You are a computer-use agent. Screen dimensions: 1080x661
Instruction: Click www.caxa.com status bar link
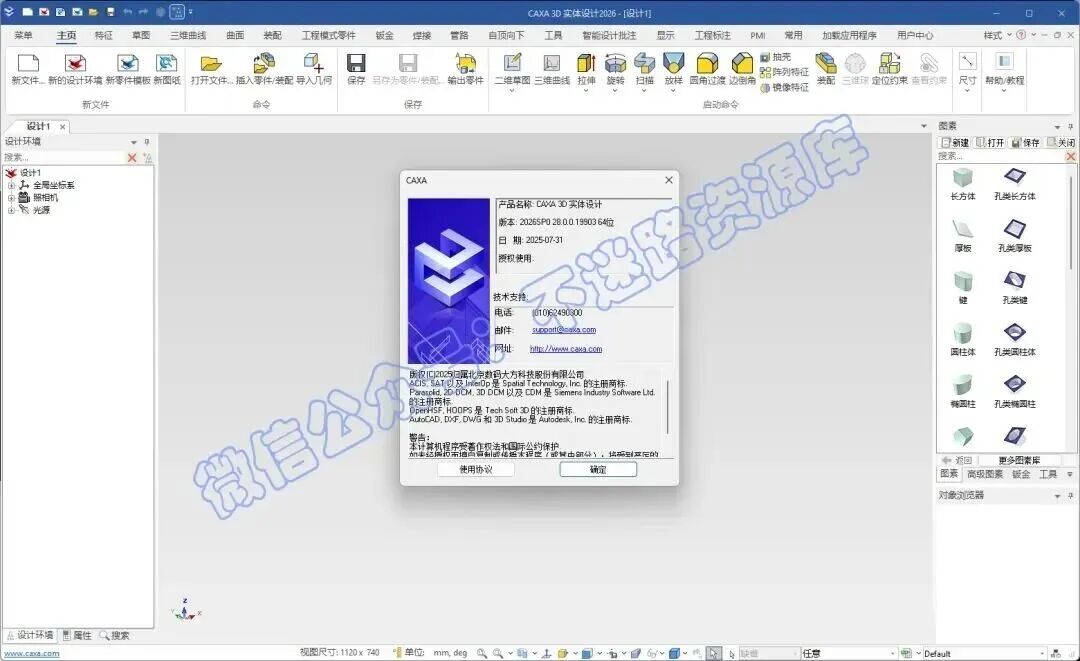tap(32, 654)
